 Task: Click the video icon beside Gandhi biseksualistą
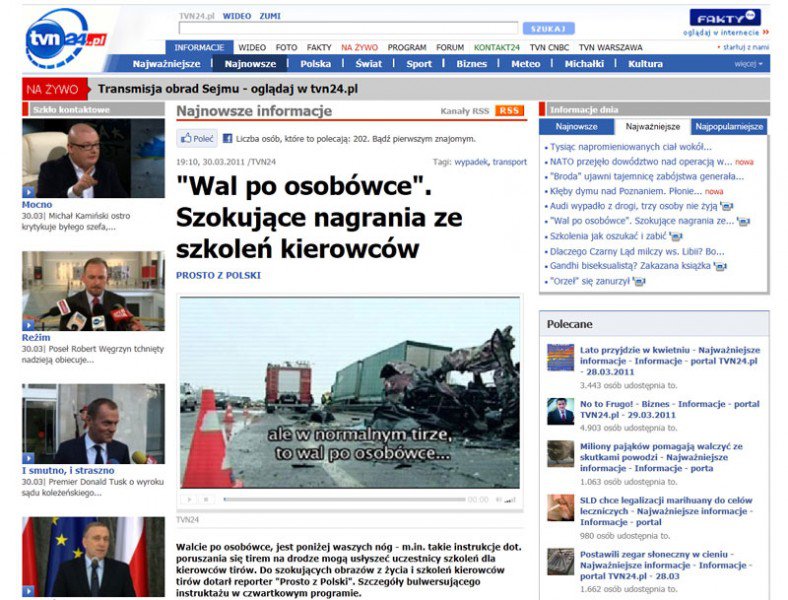(x=720, y=266)
